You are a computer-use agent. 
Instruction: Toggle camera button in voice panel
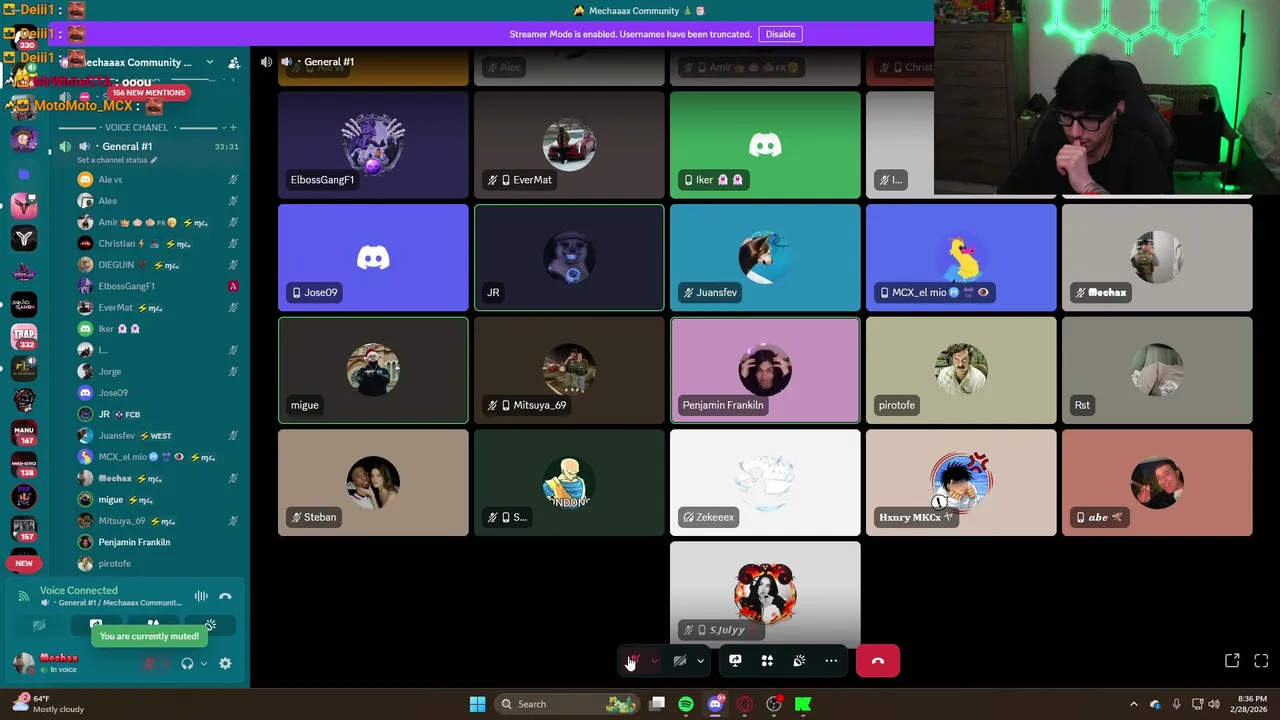39,626
